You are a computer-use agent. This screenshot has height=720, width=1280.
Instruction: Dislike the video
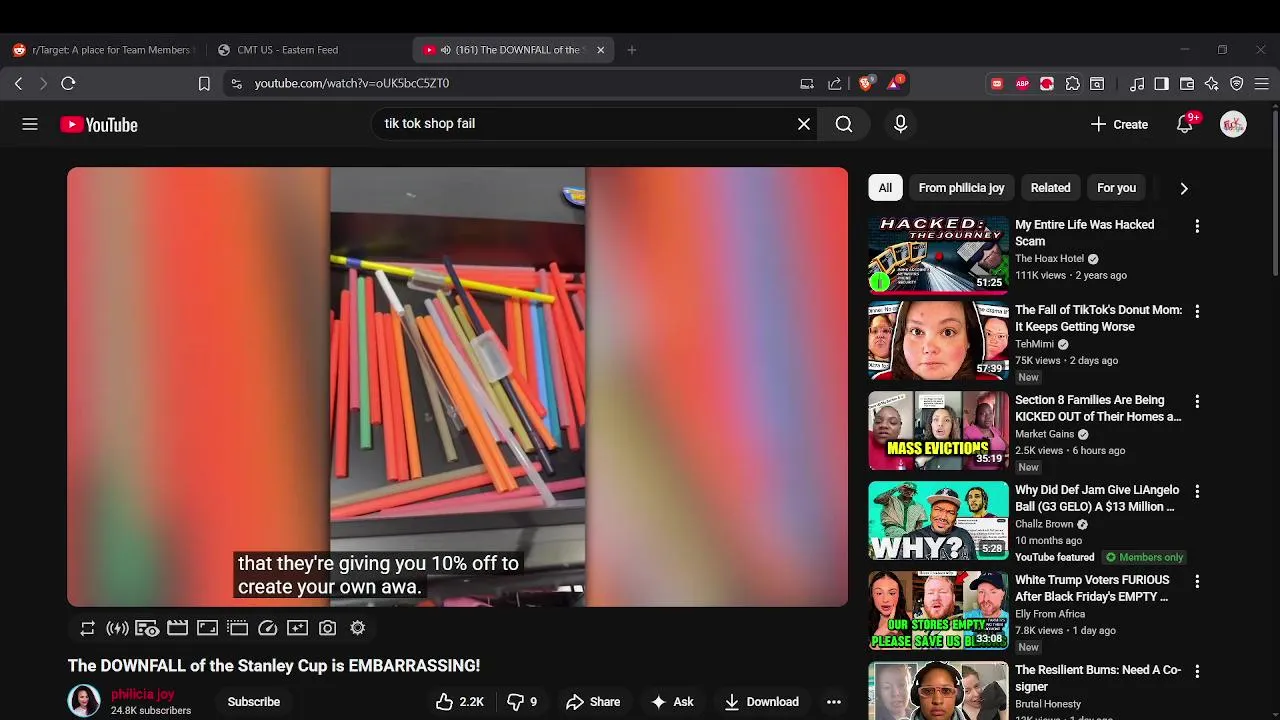[x=522, y=702]
